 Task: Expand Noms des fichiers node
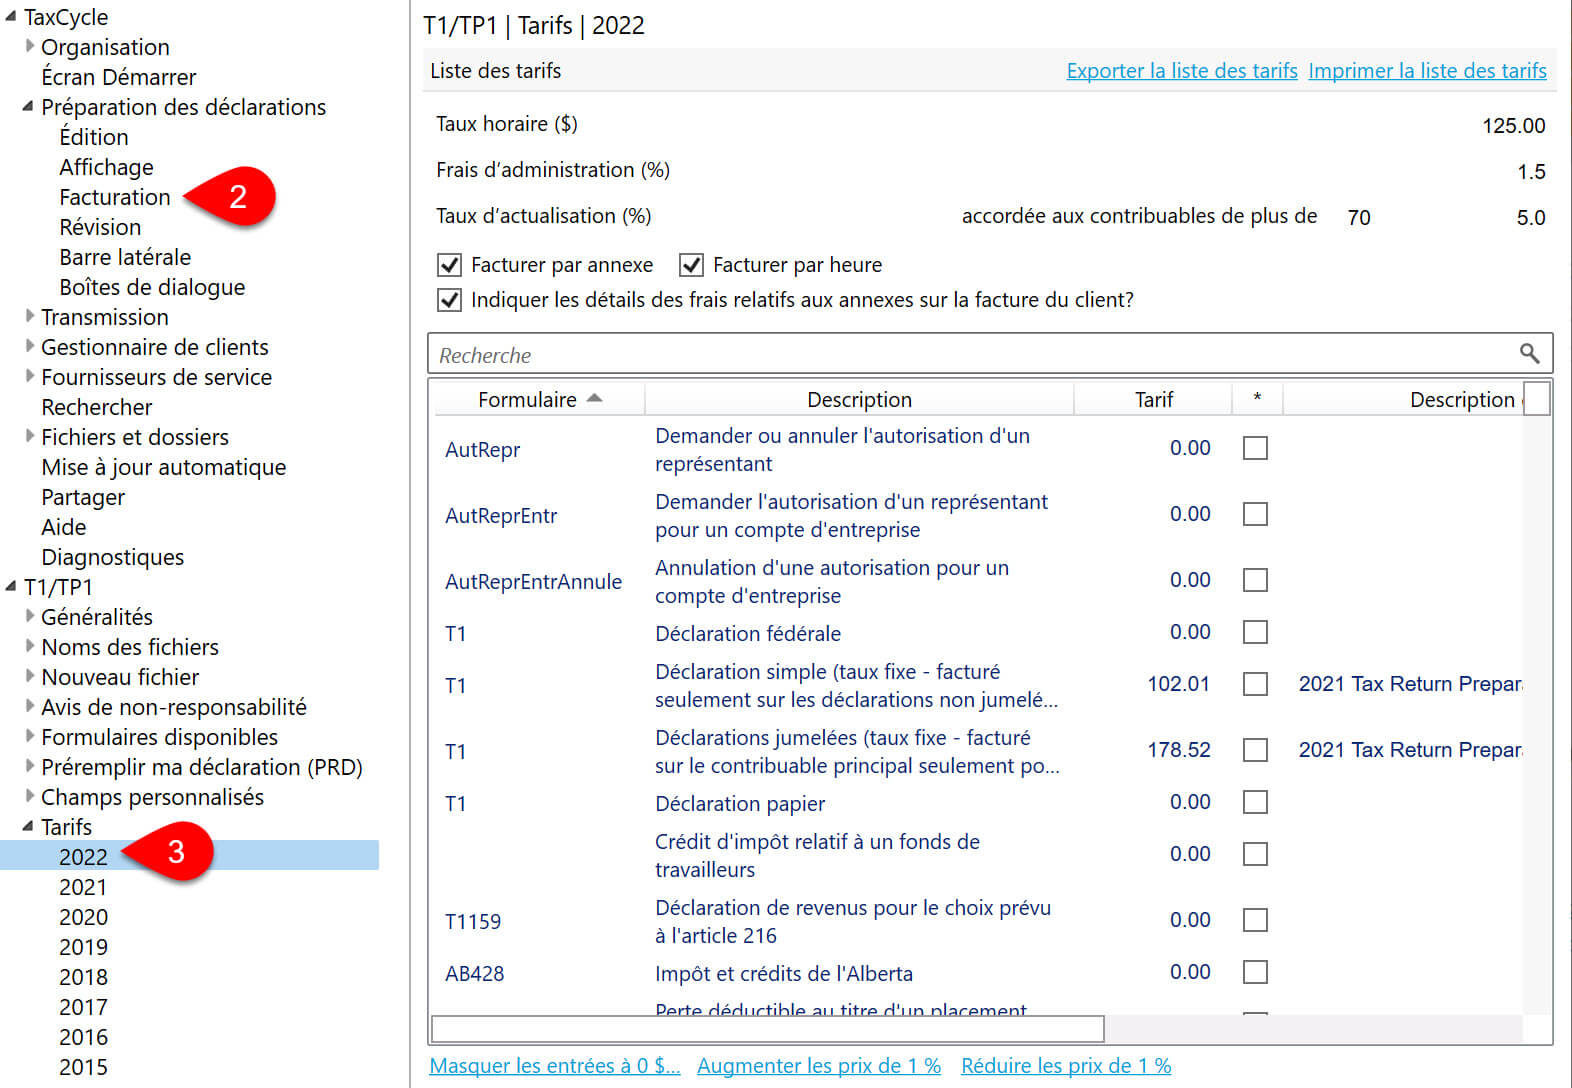click(x=30, y=646)
